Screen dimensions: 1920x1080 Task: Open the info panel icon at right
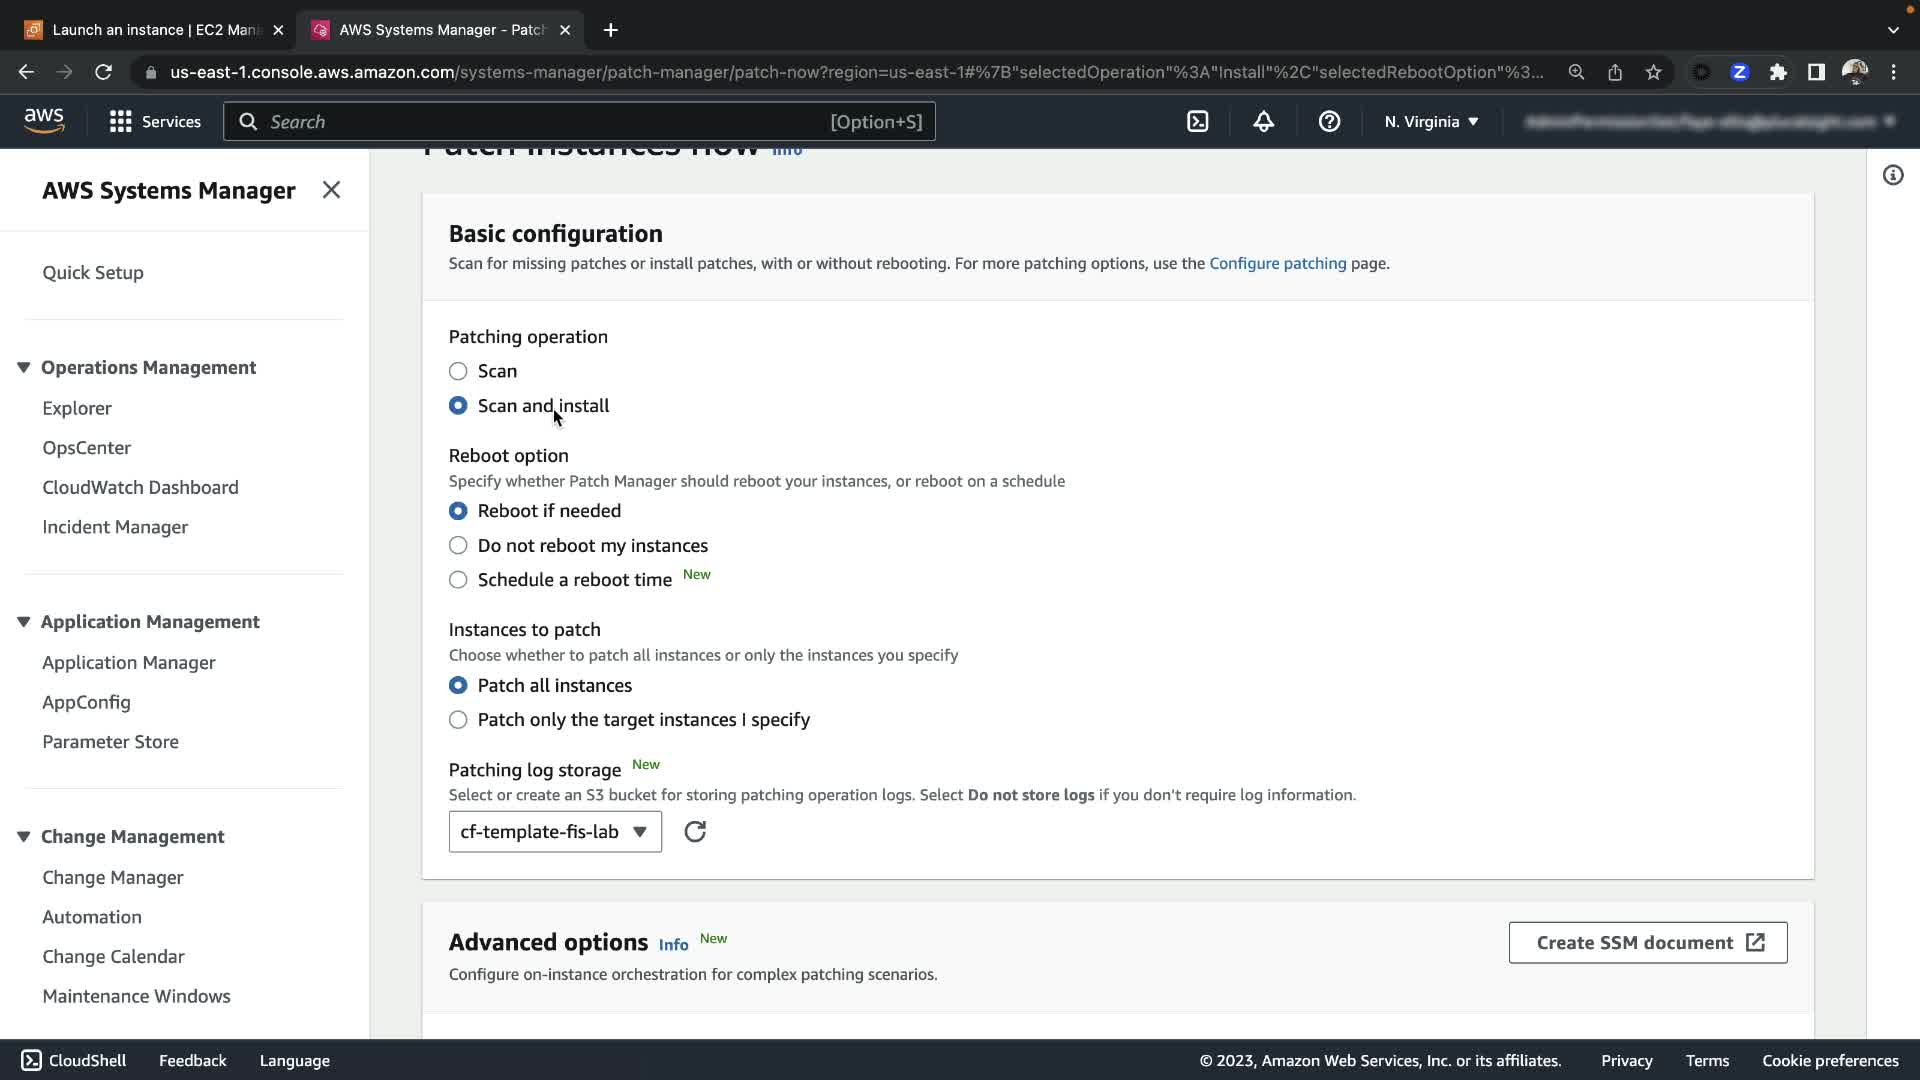[x=1892, y=176]
